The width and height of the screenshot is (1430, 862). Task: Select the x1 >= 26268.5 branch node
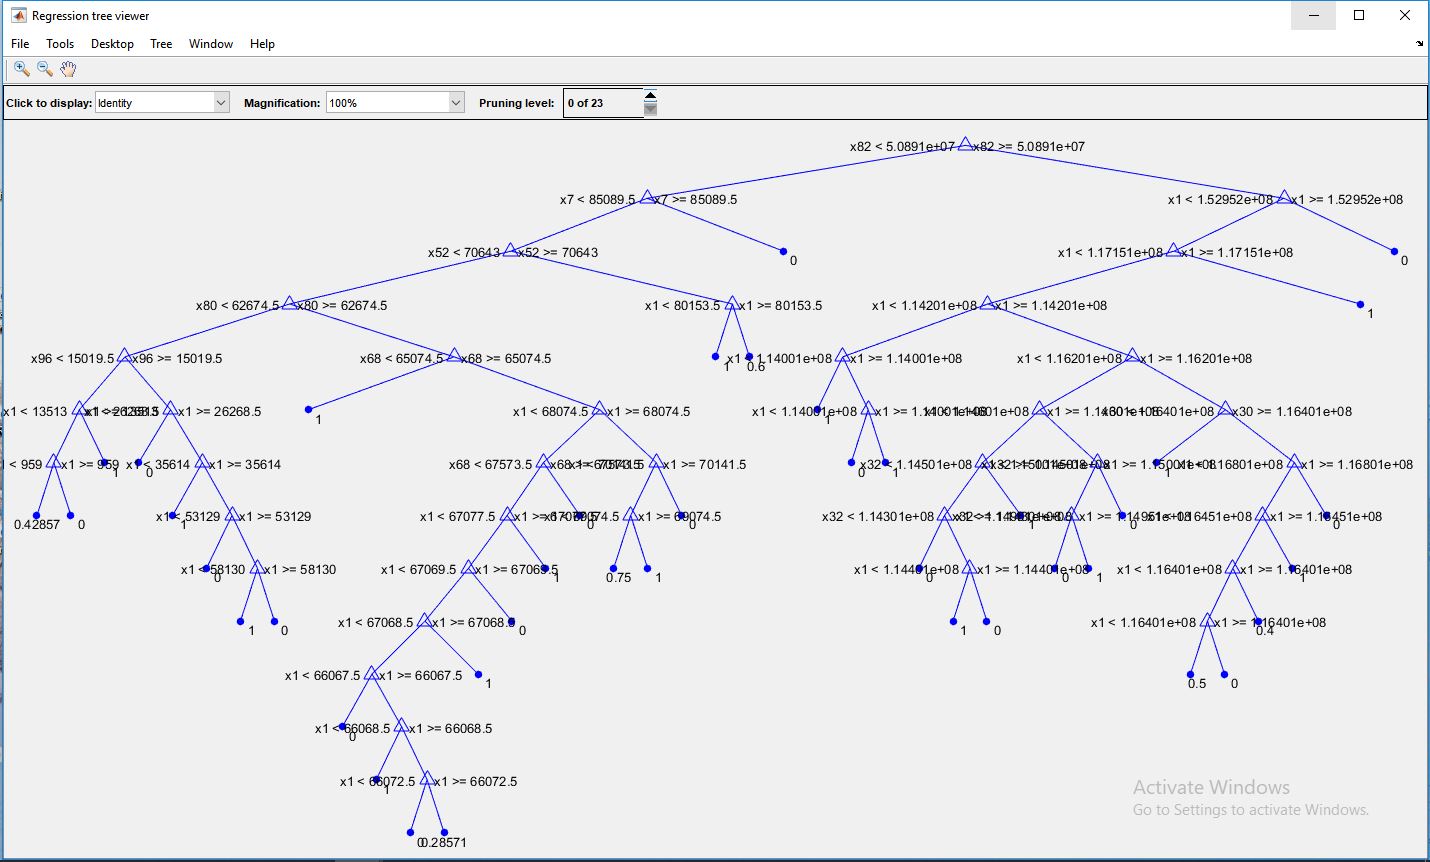170,410
